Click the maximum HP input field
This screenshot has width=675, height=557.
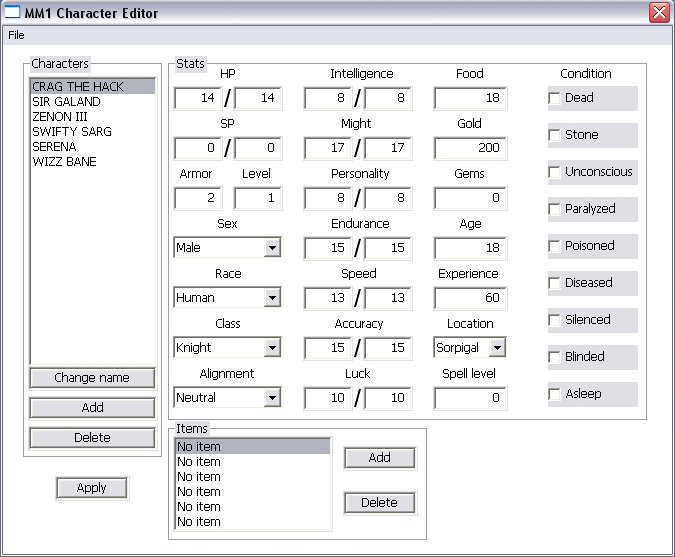258,98
